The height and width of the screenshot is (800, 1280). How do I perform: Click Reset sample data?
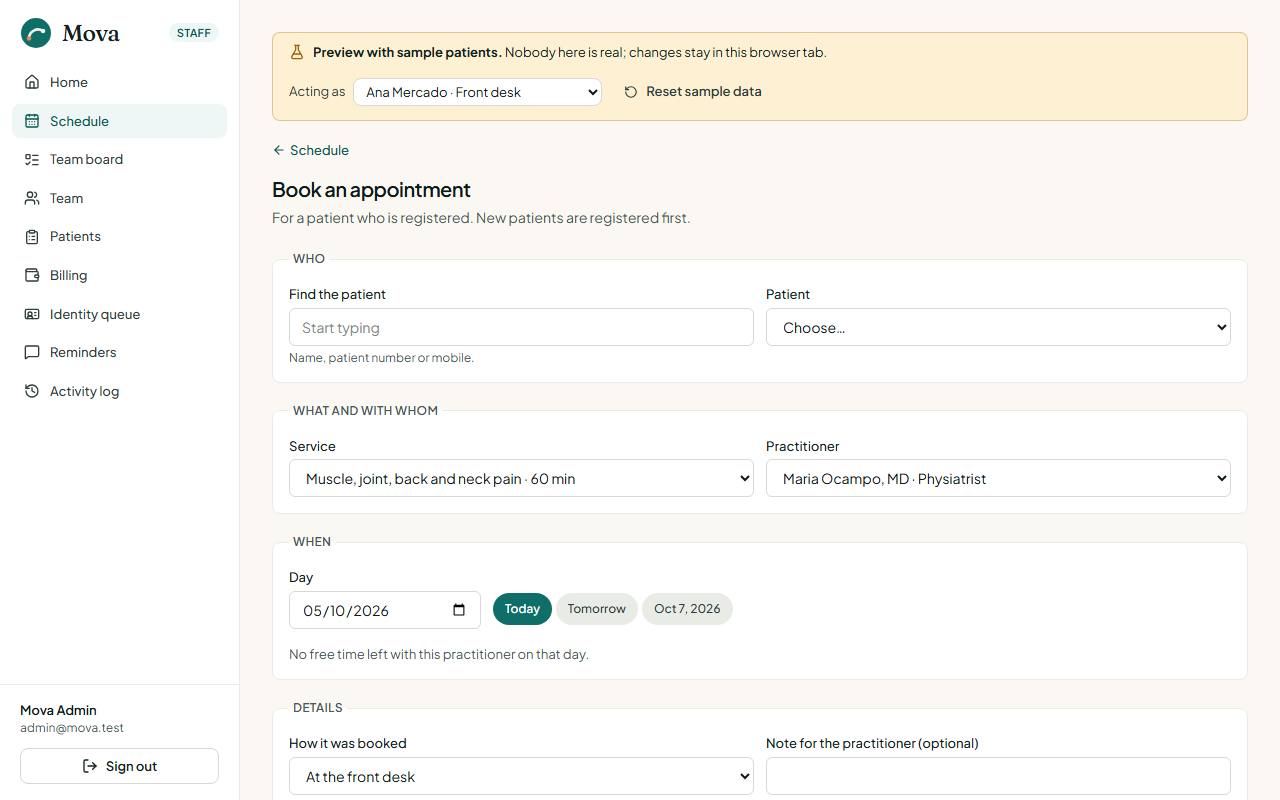pos(693,91)
